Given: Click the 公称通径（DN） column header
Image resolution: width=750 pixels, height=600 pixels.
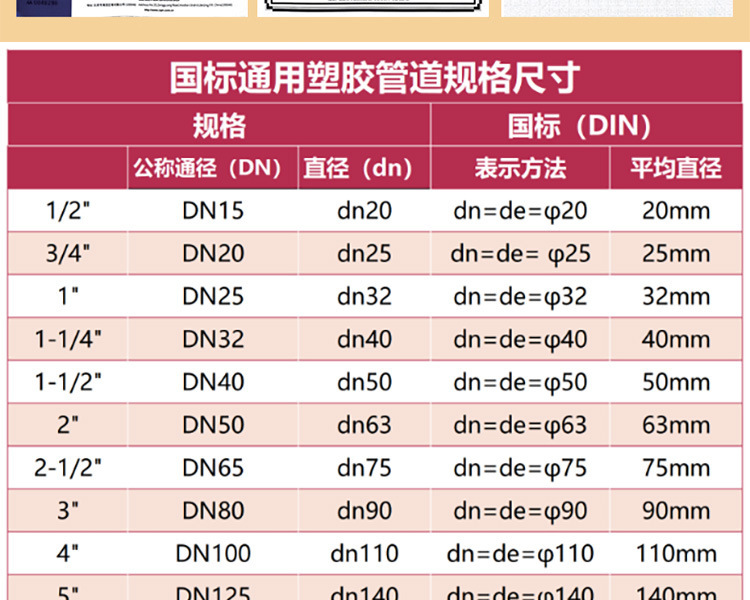Looking at the screenshot, I should click(x=213, y=168).
